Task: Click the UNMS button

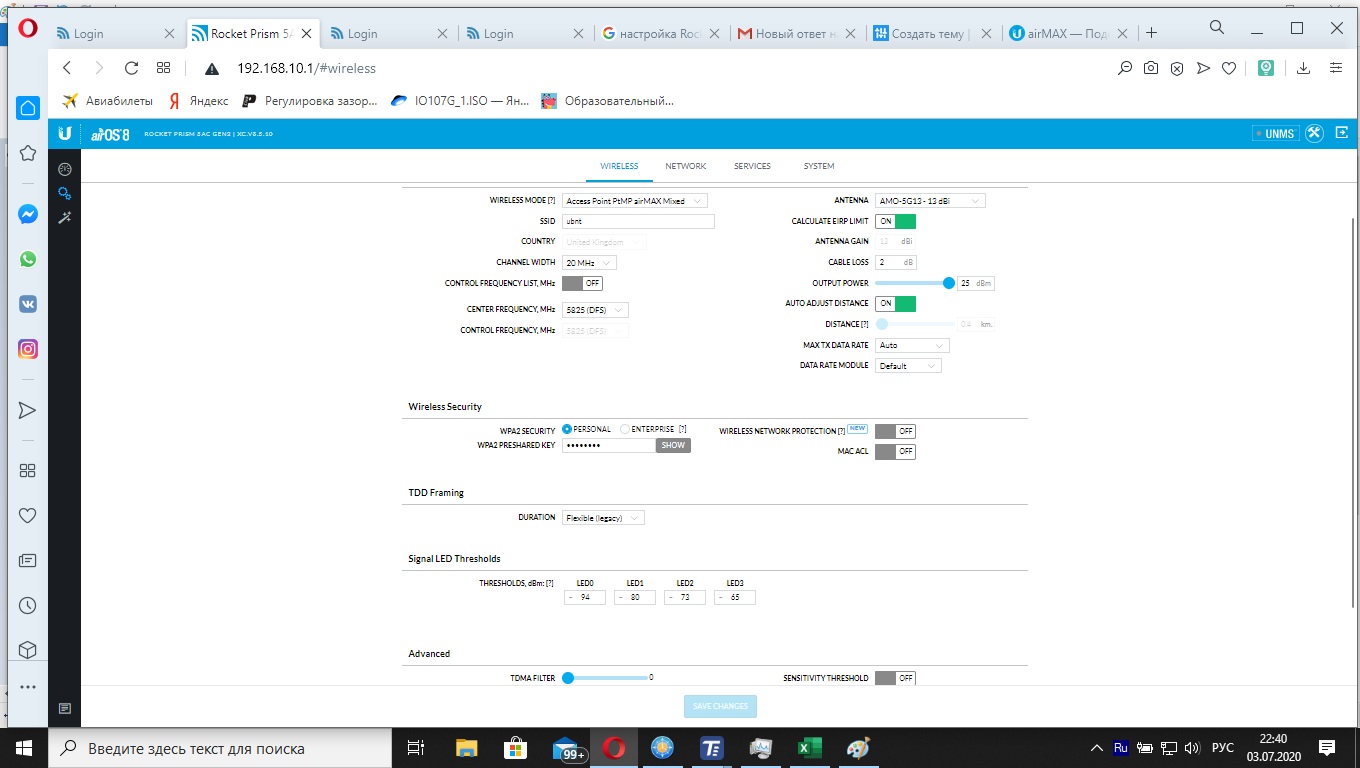Action: tap(1275, 133)
